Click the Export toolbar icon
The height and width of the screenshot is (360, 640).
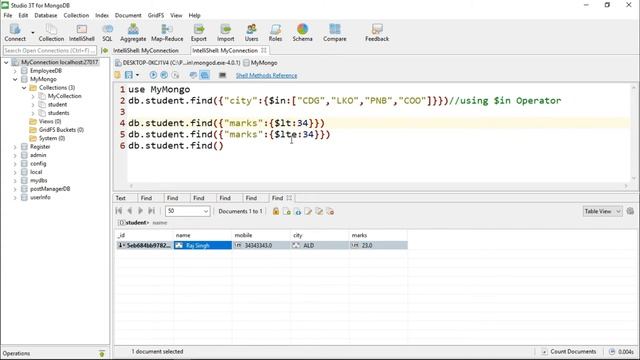(199, 32)
